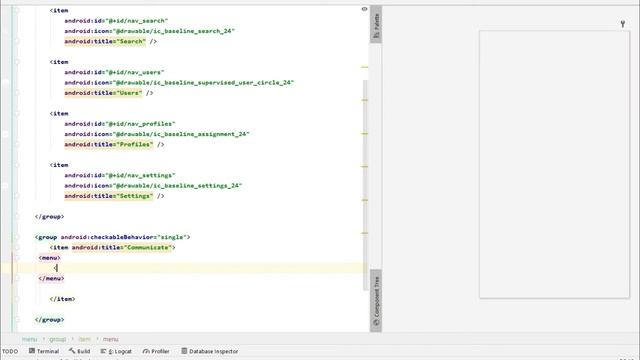Collapse the nav_users item block
640x360 pixels.
tap(17, 62)
